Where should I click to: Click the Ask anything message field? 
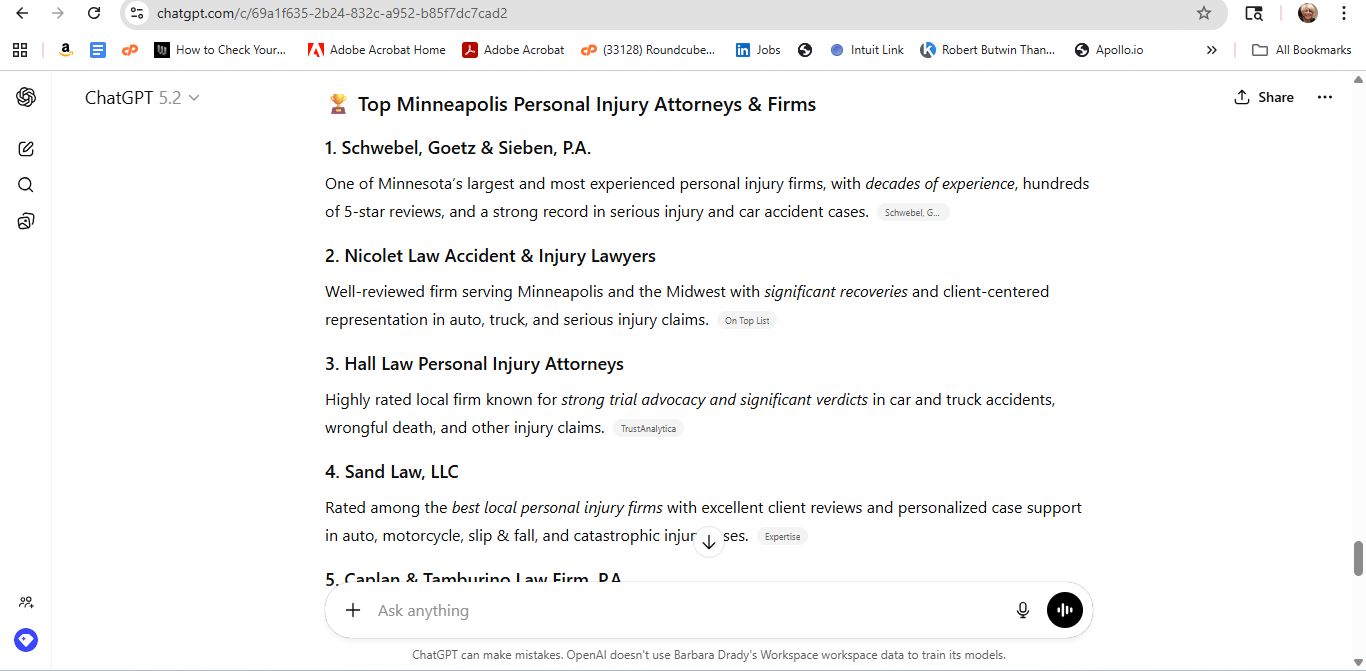(690, 610)
